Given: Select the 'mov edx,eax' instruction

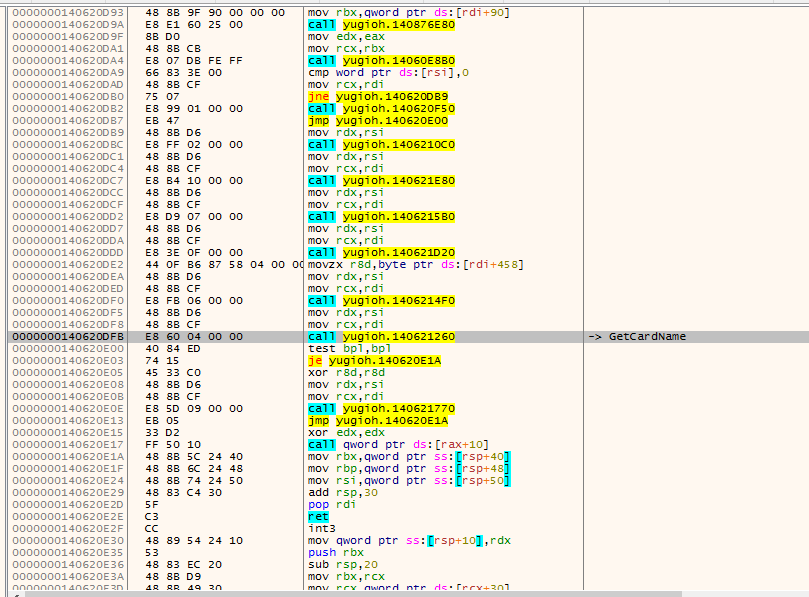Looking at the screenshot, I should [x=346, y=37].
